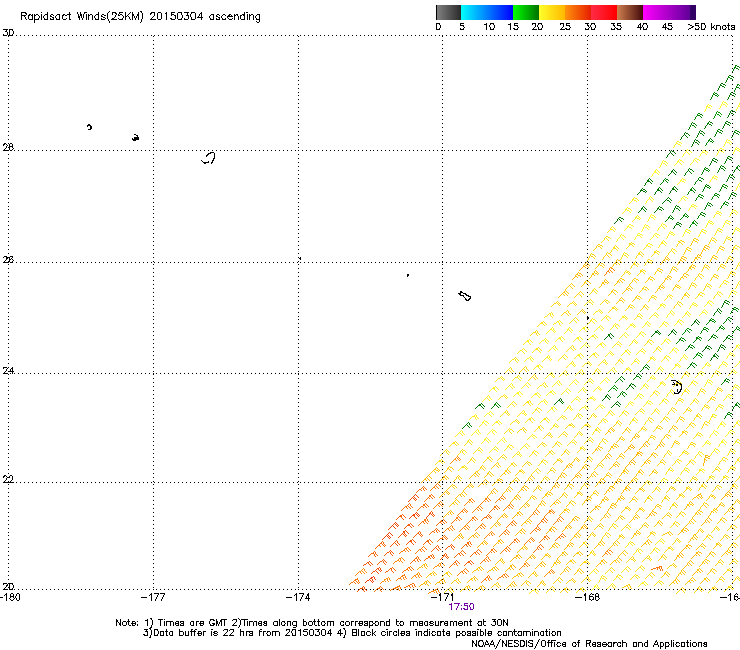Image resolution: width=740 pixels, height=650 pixels.
Task: Click the '10' color scale label
Action: click(489, 27)
